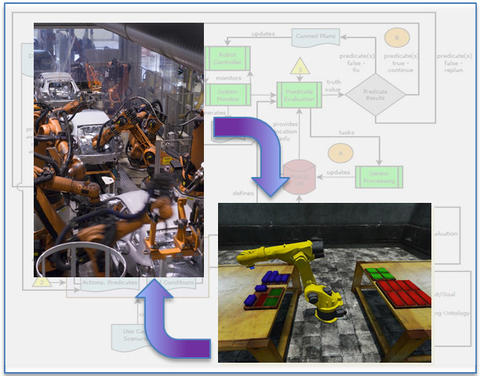
Task: Click the small yellow triangle below factory photo
Action: click(x=42, y=282)
